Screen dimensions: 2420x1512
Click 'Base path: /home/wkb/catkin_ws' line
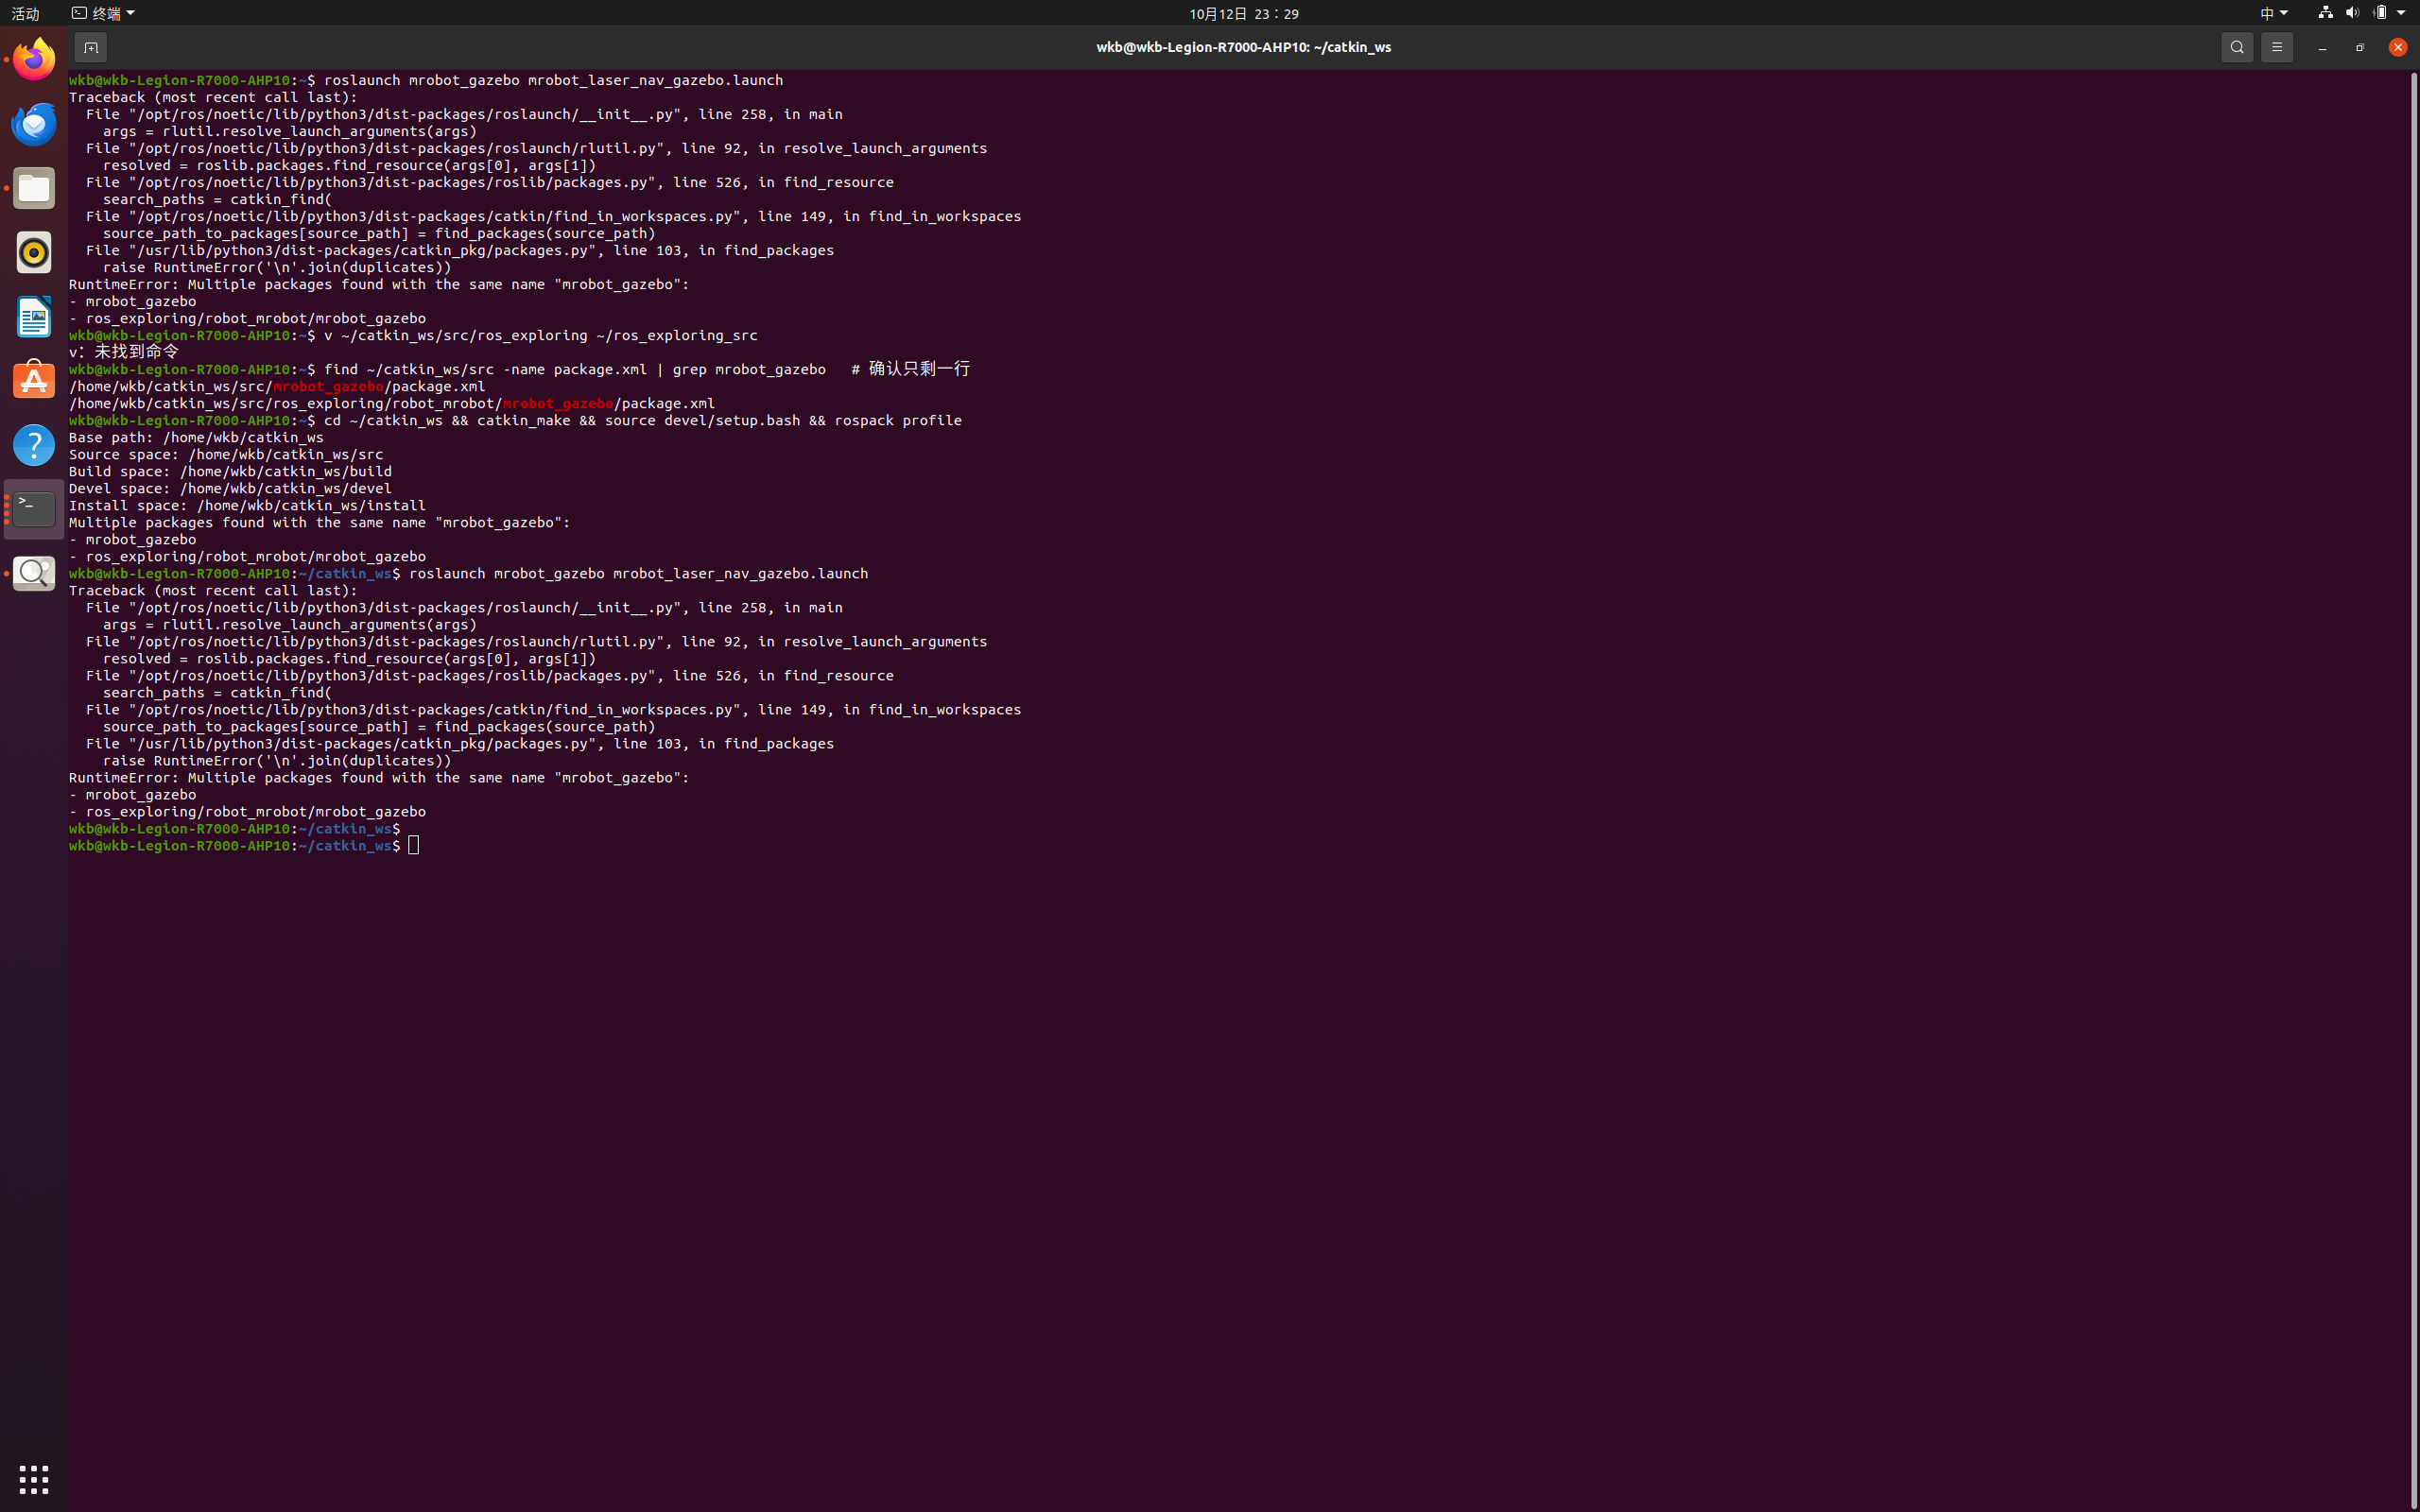click(196, 437)
